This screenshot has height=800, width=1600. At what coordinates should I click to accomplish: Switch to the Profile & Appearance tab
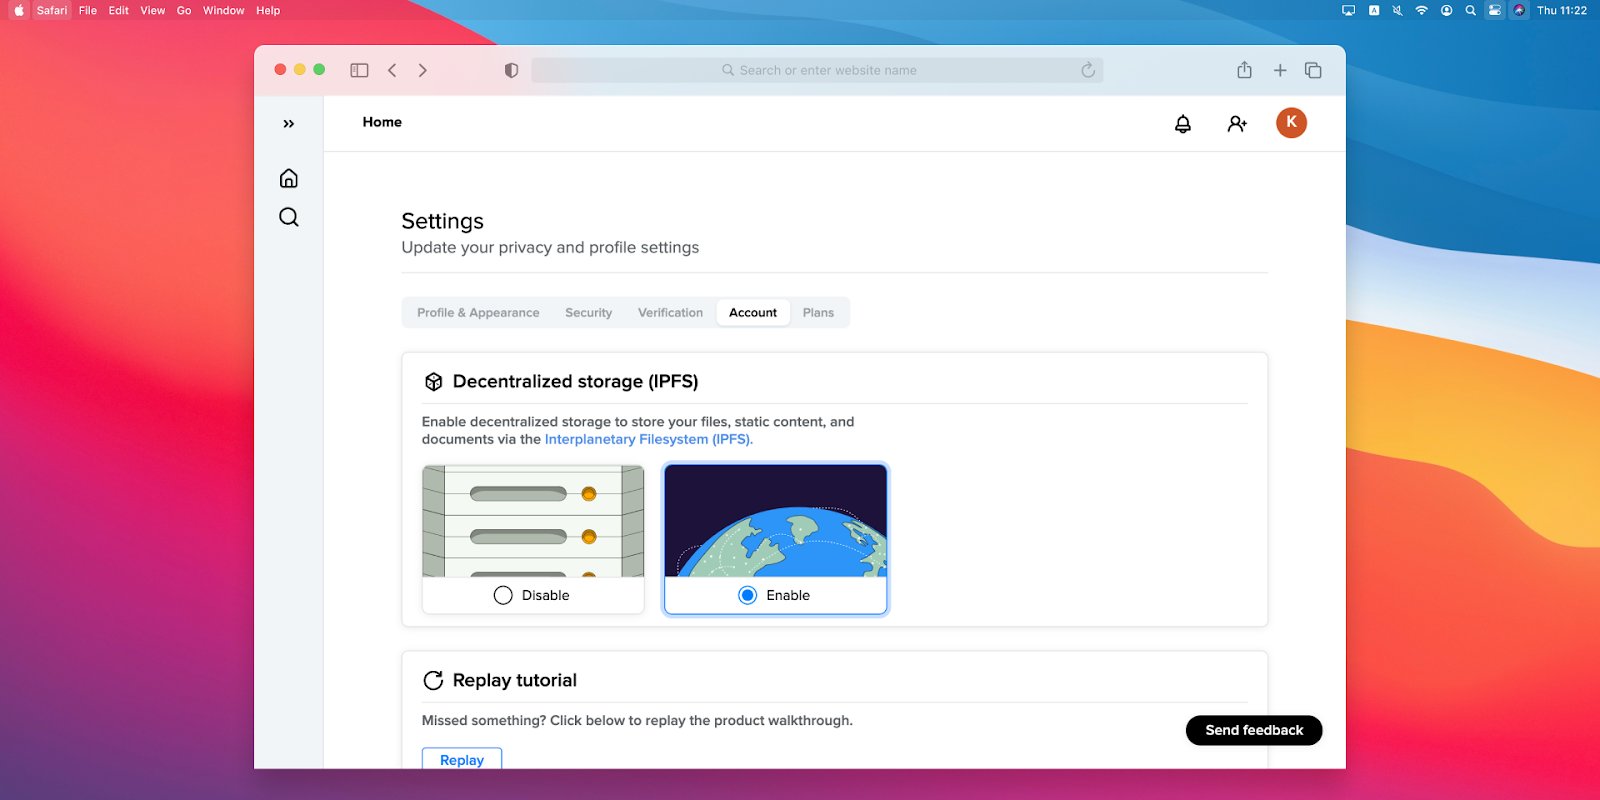(478, 313)
